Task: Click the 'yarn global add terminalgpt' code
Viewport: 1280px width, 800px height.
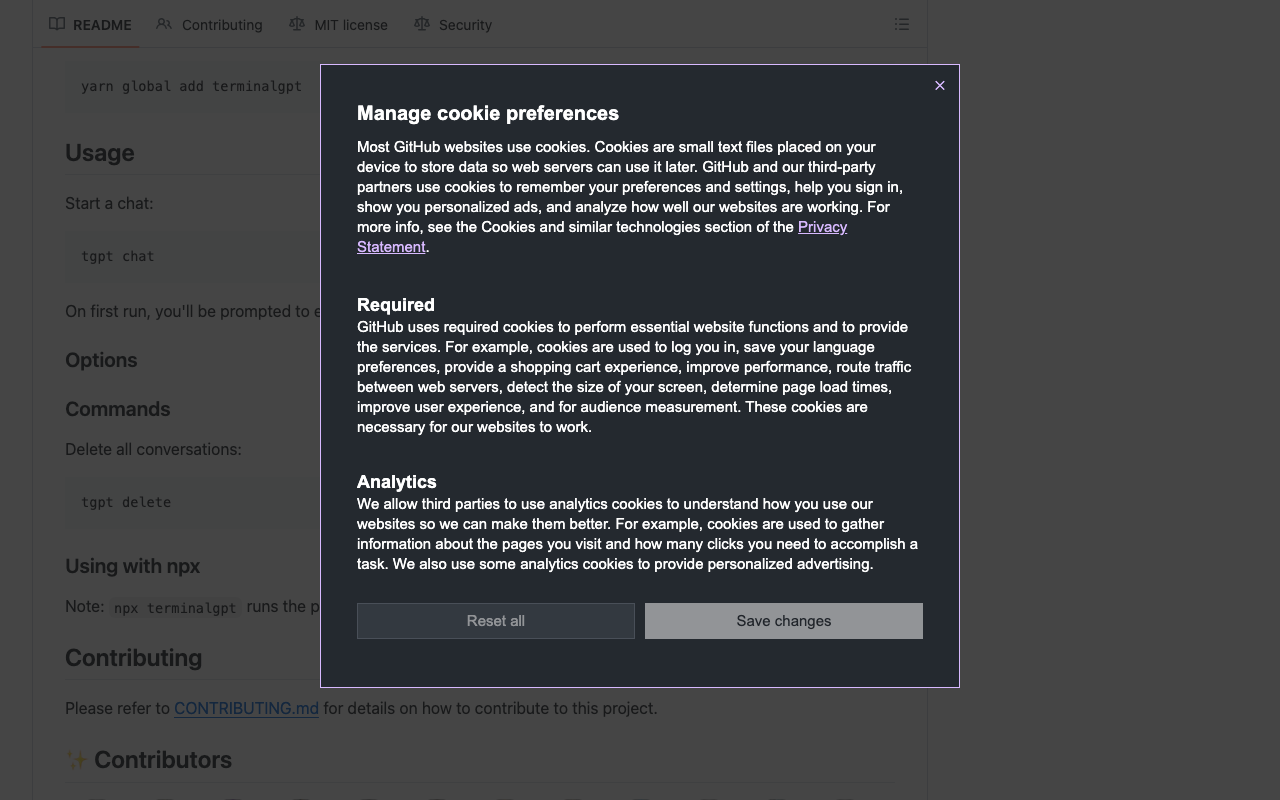Action: pos(191,86)
